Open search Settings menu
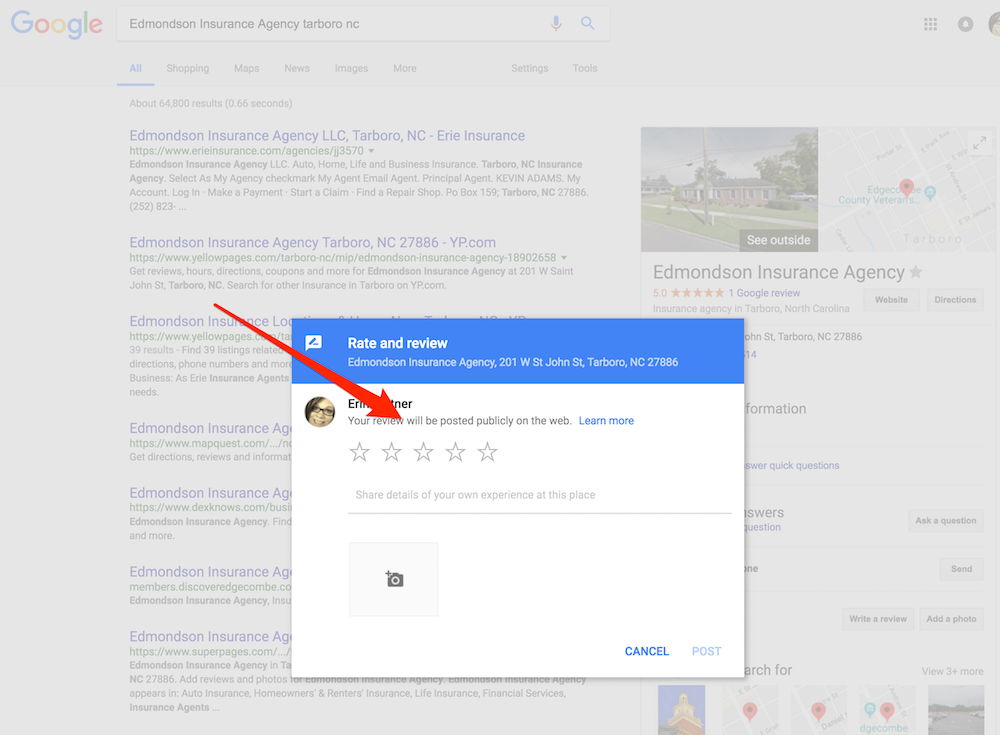 tap(529, 68)
